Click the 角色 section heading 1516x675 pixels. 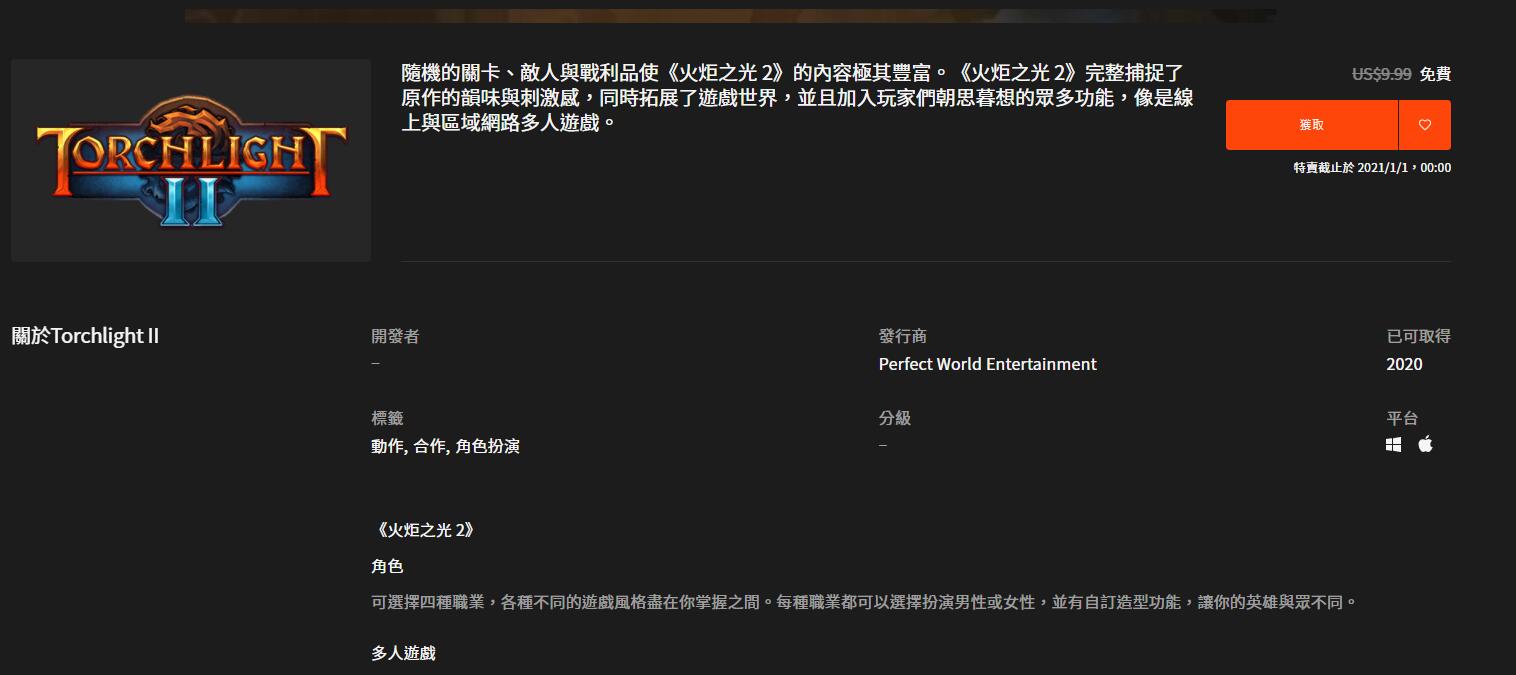click(x=387, y=567)
